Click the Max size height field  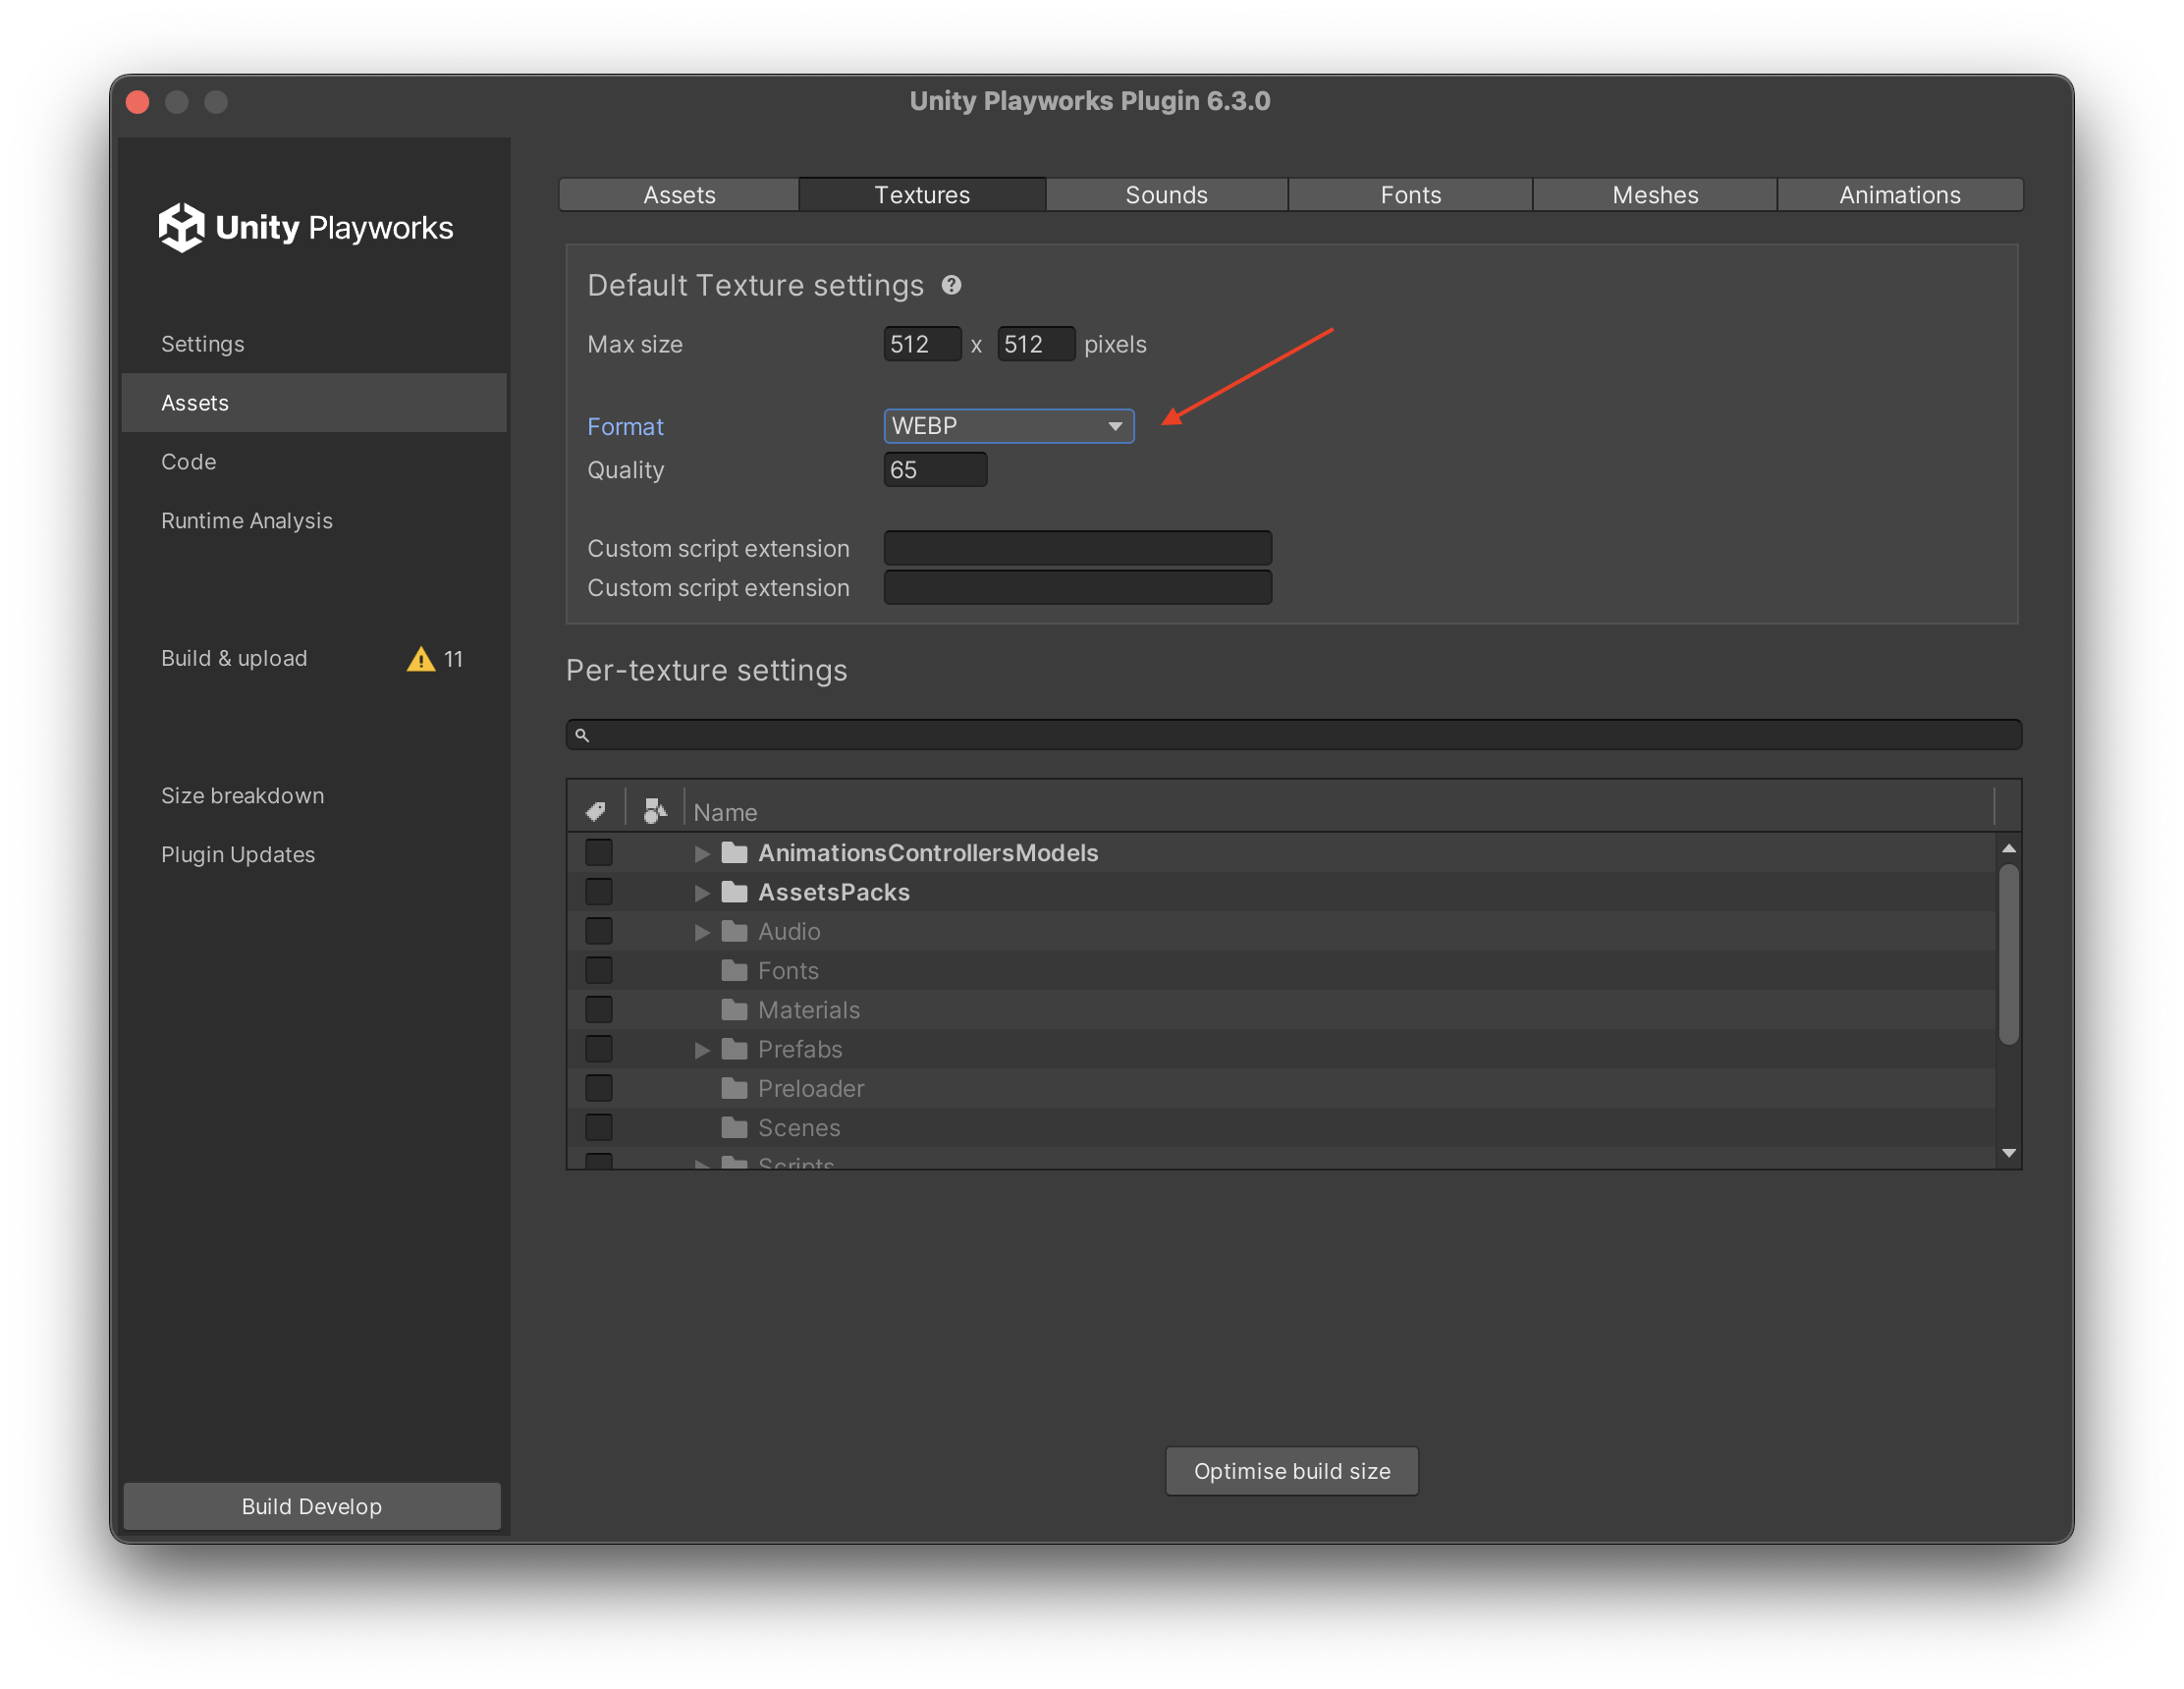point(1036,344)
